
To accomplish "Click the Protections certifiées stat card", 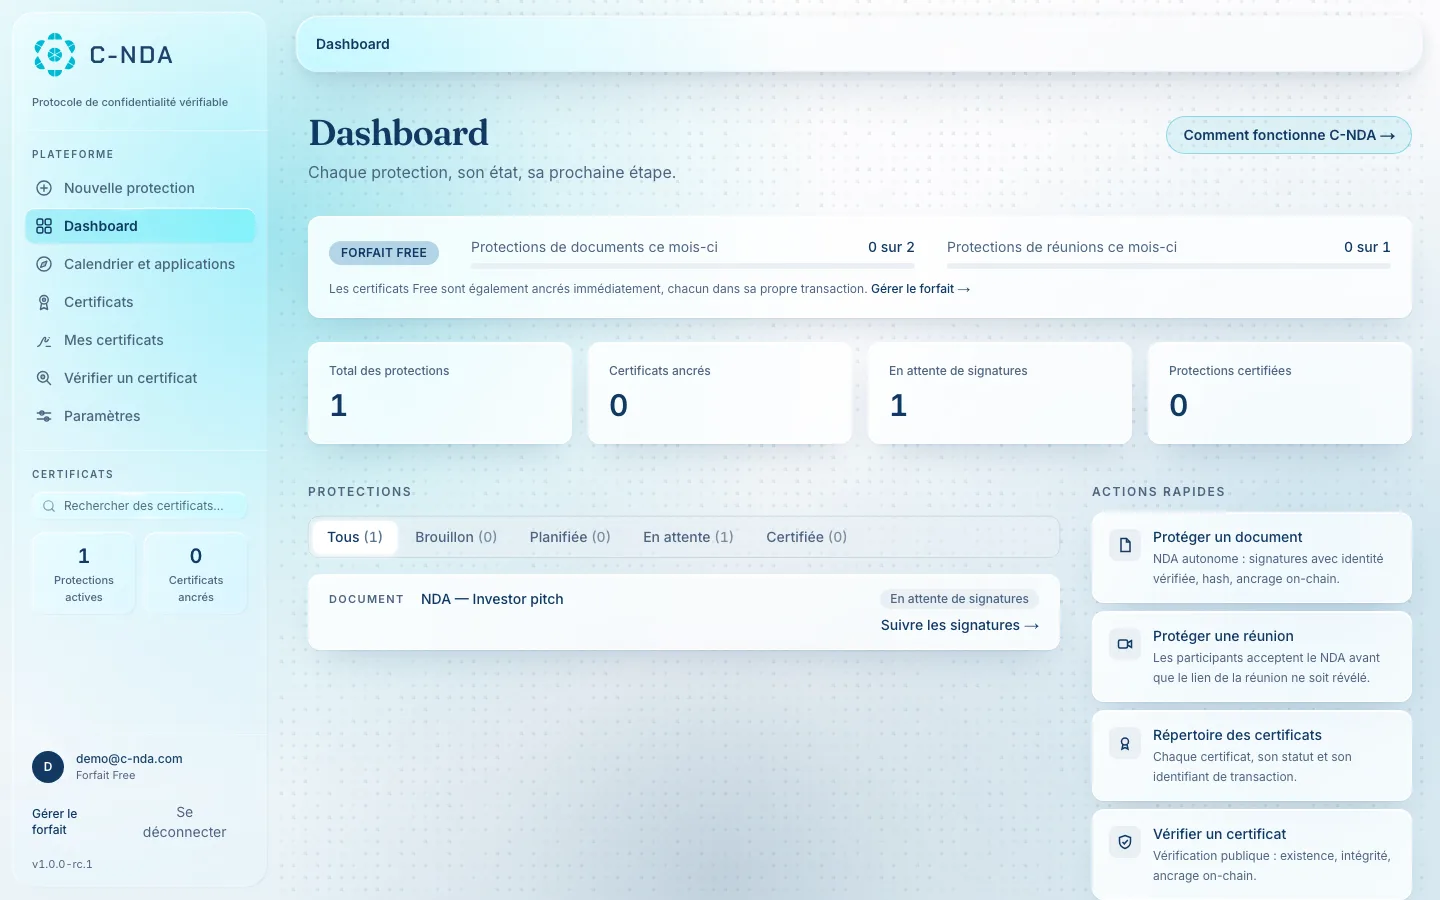I will coord(1280,393).
